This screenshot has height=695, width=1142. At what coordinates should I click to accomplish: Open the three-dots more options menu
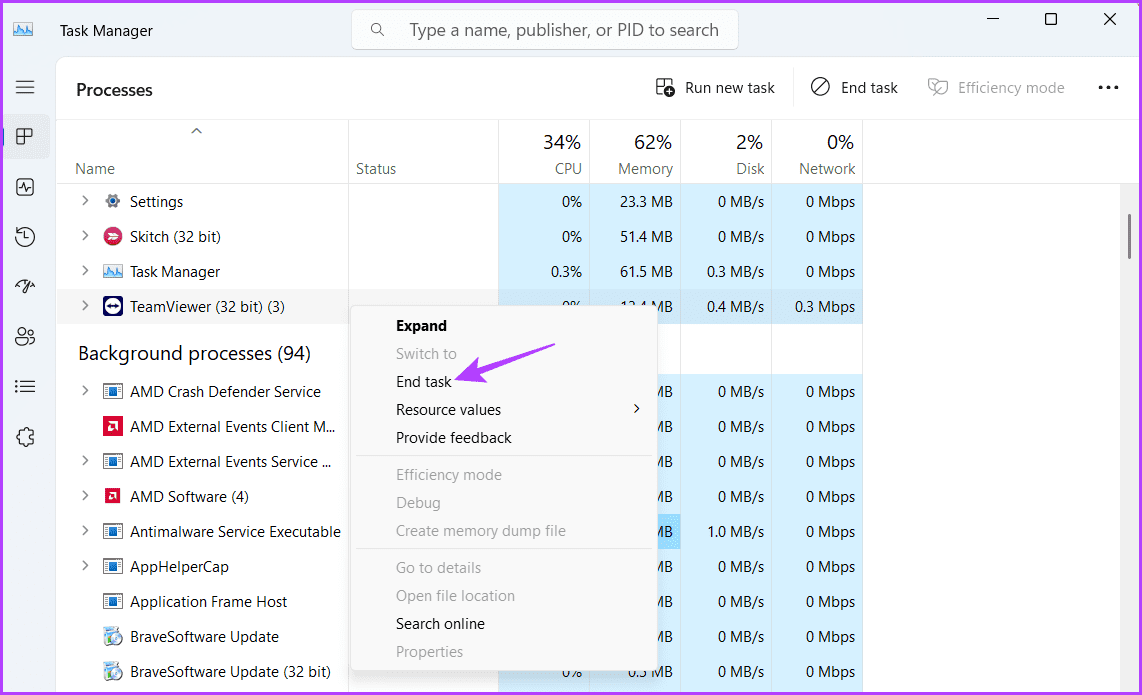tap(1108, 87)
